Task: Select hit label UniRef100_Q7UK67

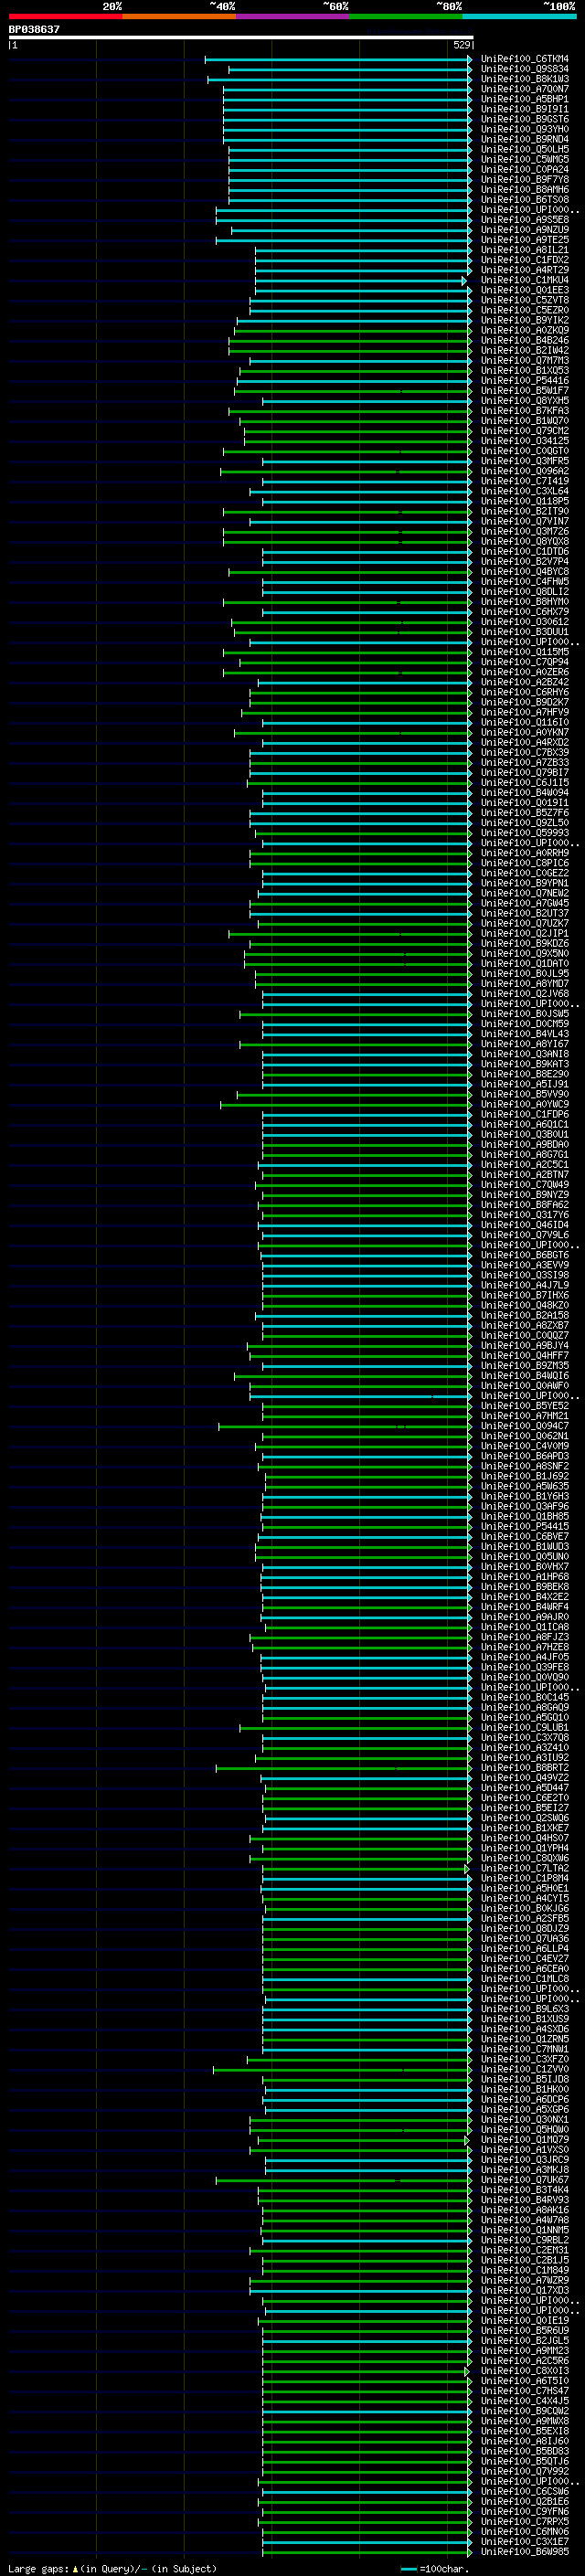Action: pos(525,2180)
